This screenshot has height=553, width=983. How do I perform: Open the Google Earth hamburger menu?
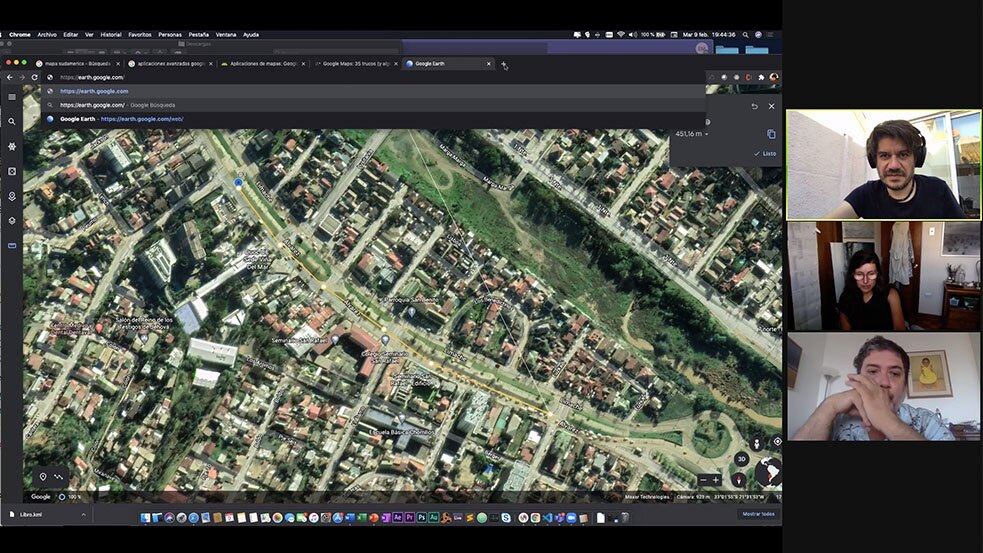[x=12, y=97]
